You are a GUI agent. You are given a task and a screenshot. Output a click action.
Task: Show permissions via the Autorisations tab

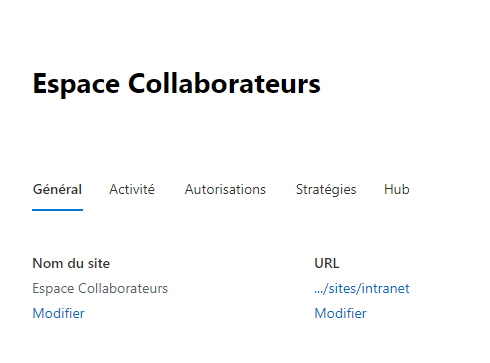pos(225,189)
